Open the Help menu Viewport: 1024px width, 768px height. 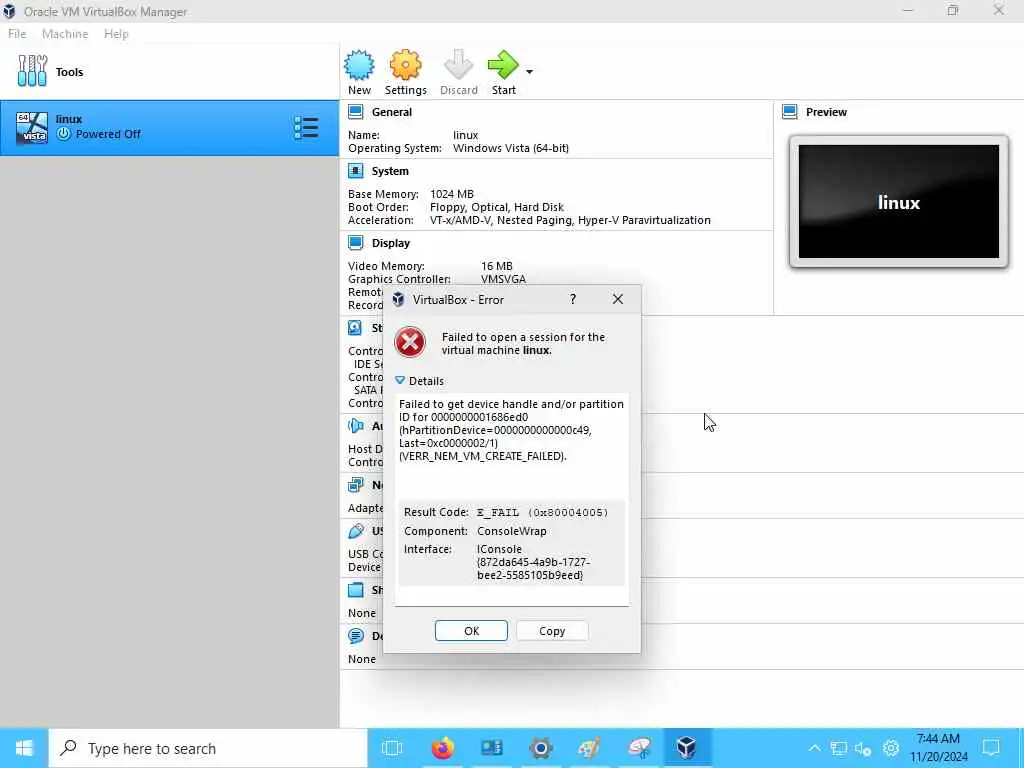pos(116,34)
